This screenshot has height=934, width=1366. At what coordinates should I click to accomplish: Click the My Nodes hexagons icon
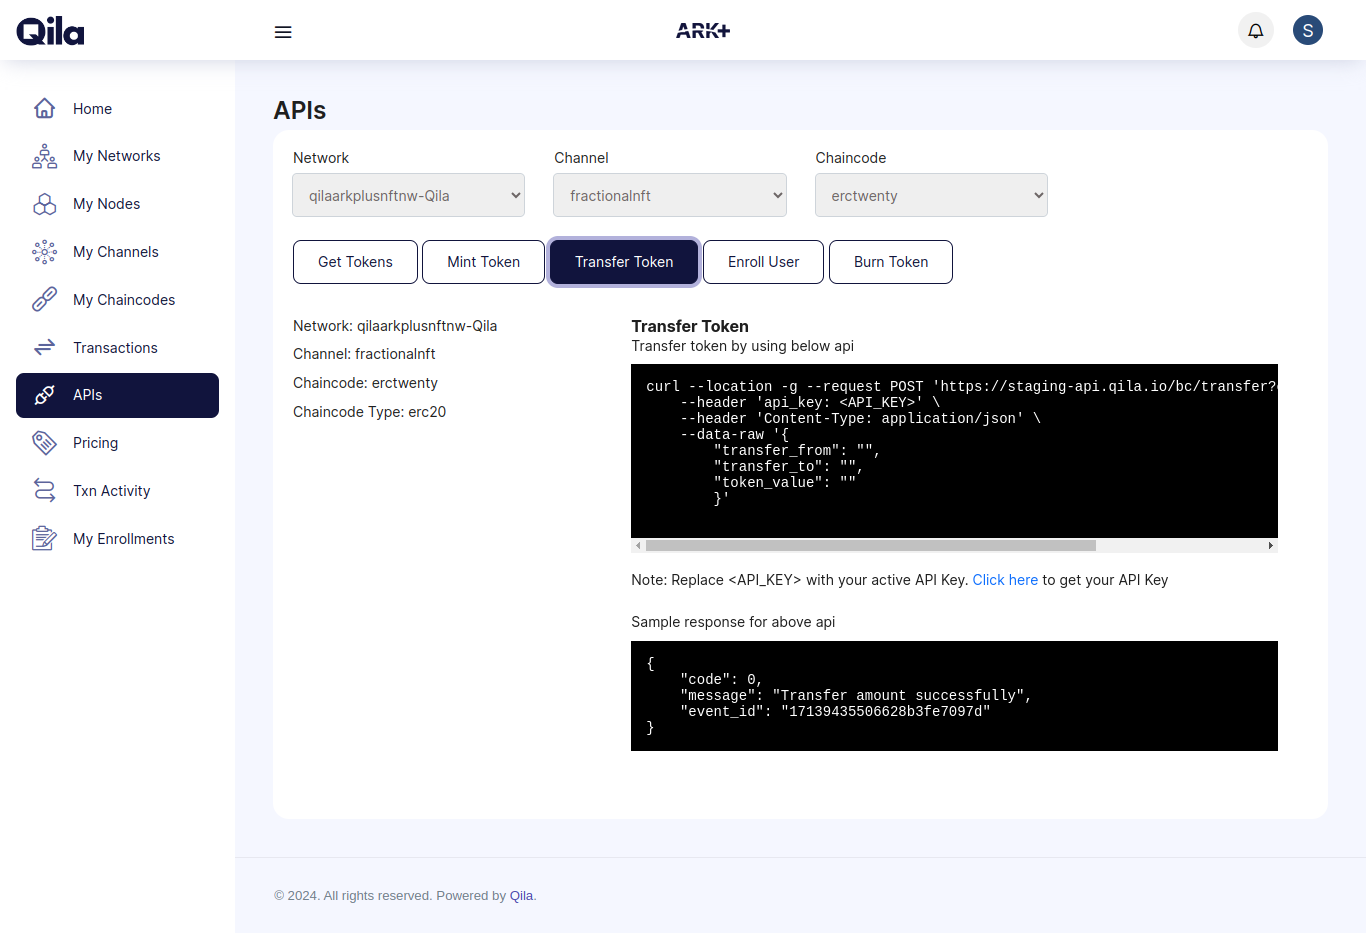pyautogui.click(x=44, y=204)
